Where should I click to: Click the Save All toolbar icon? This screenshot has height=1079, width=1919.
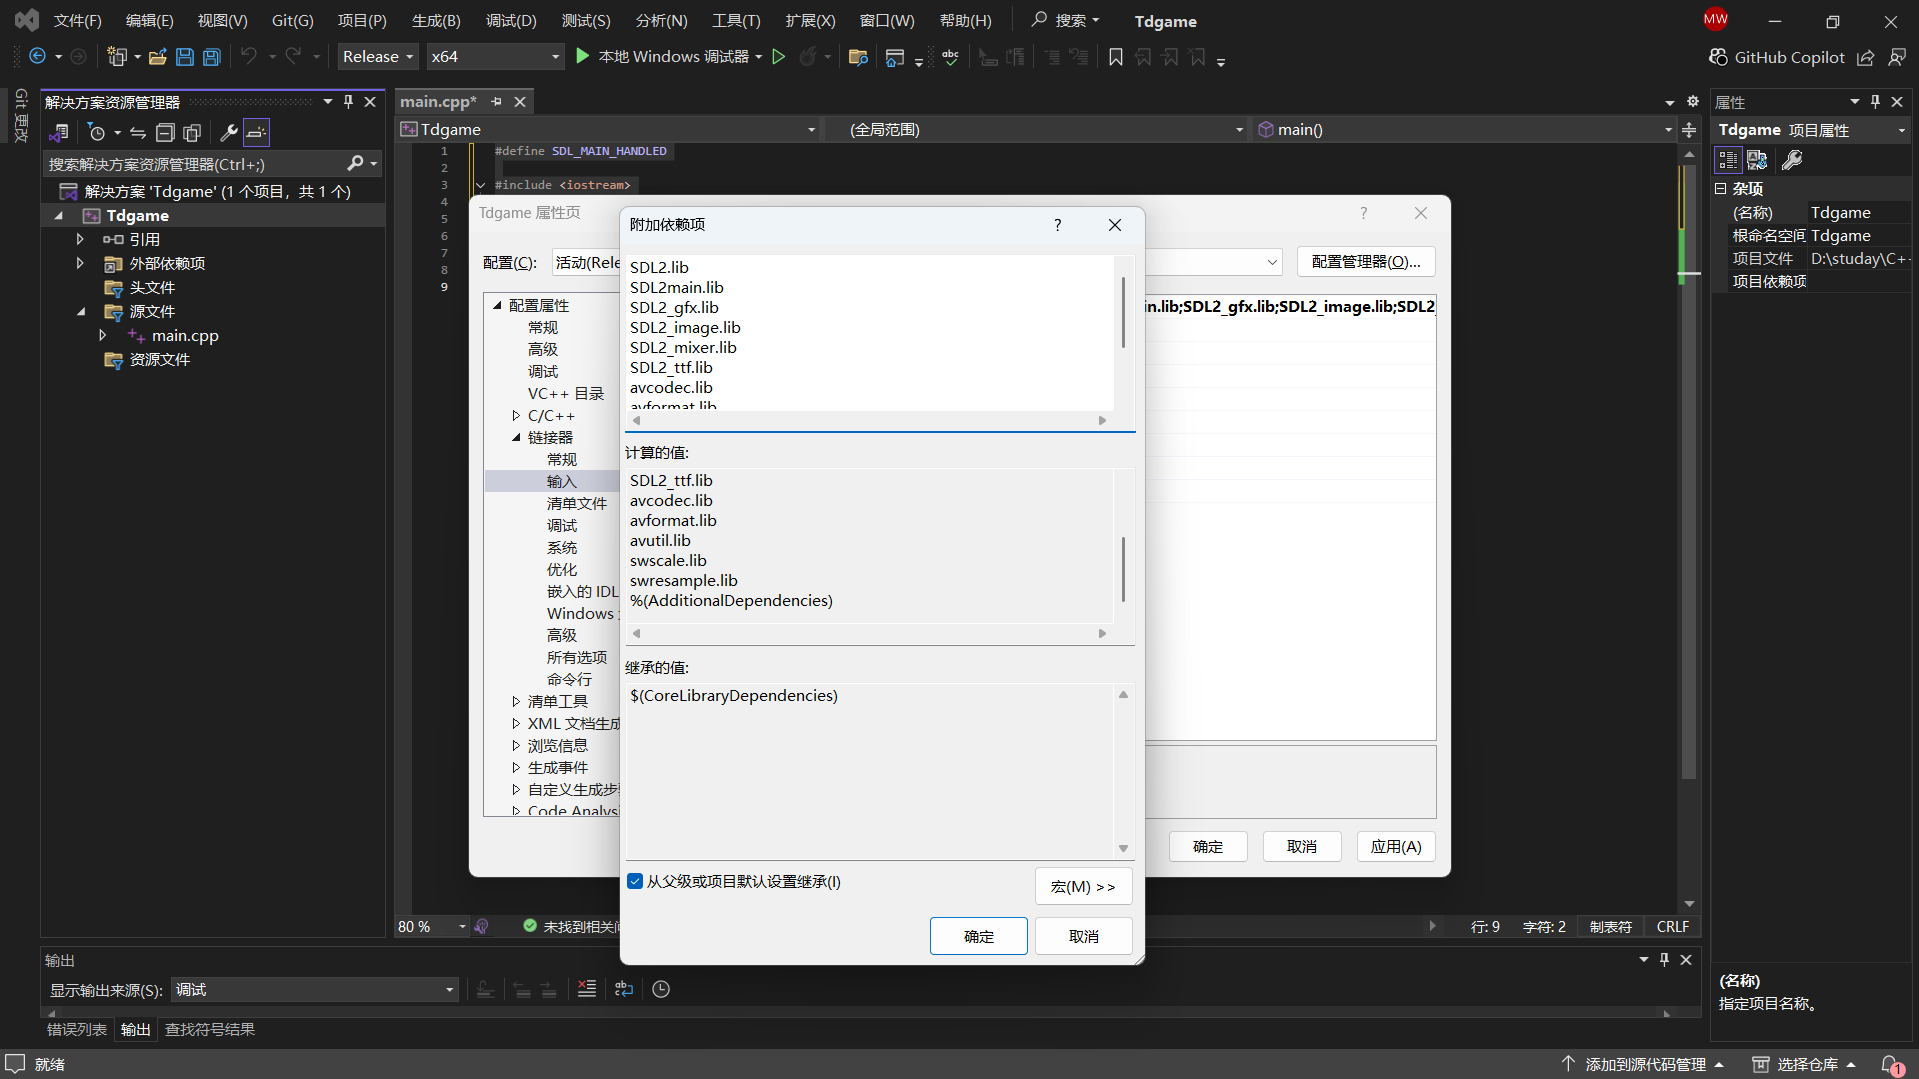point(212,57)
